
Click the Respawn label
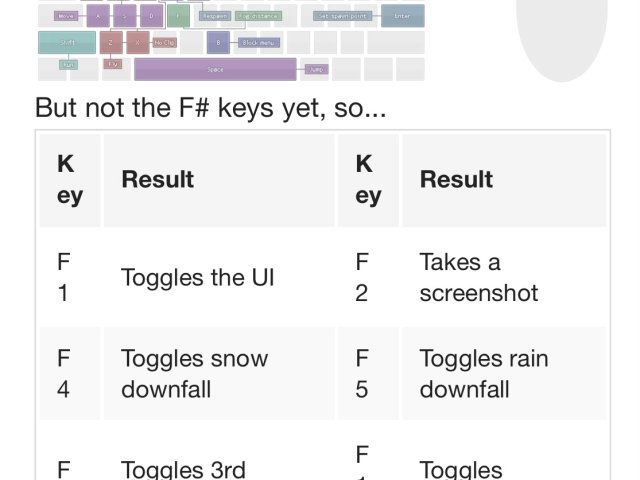coord(214,16)
